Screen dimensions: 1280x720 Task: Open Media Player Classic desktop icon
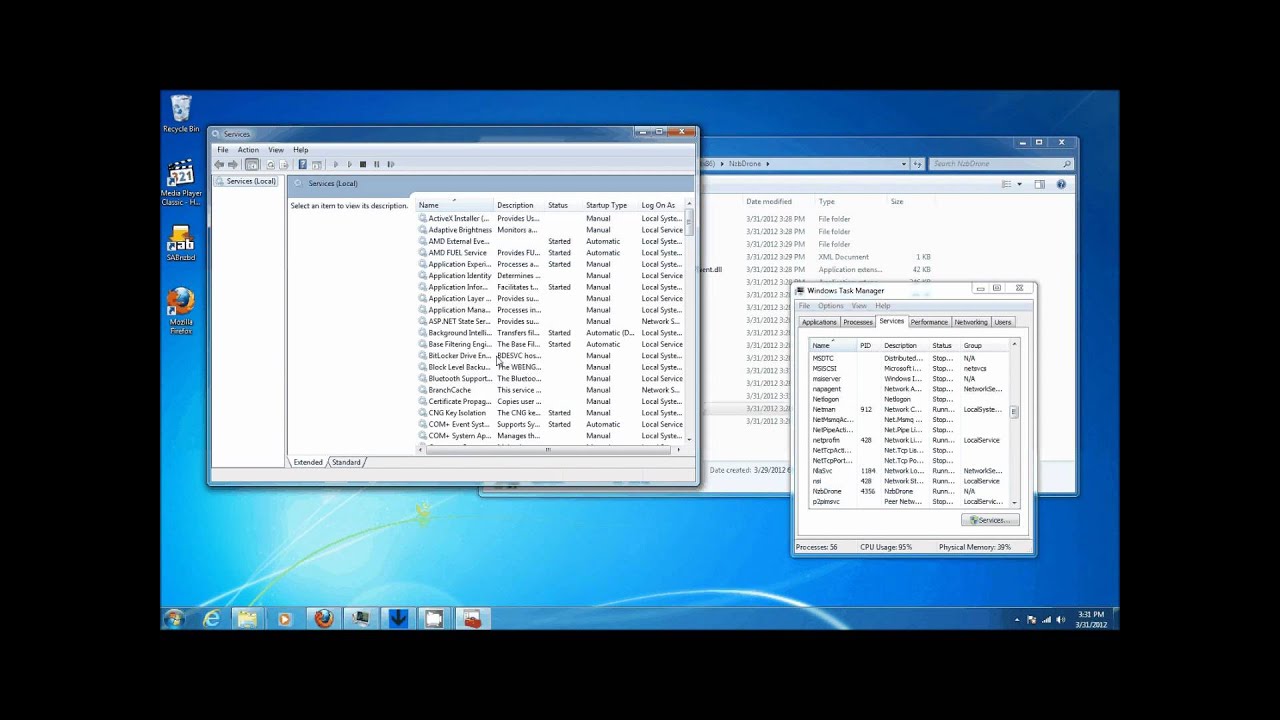(x=181, y=183)
